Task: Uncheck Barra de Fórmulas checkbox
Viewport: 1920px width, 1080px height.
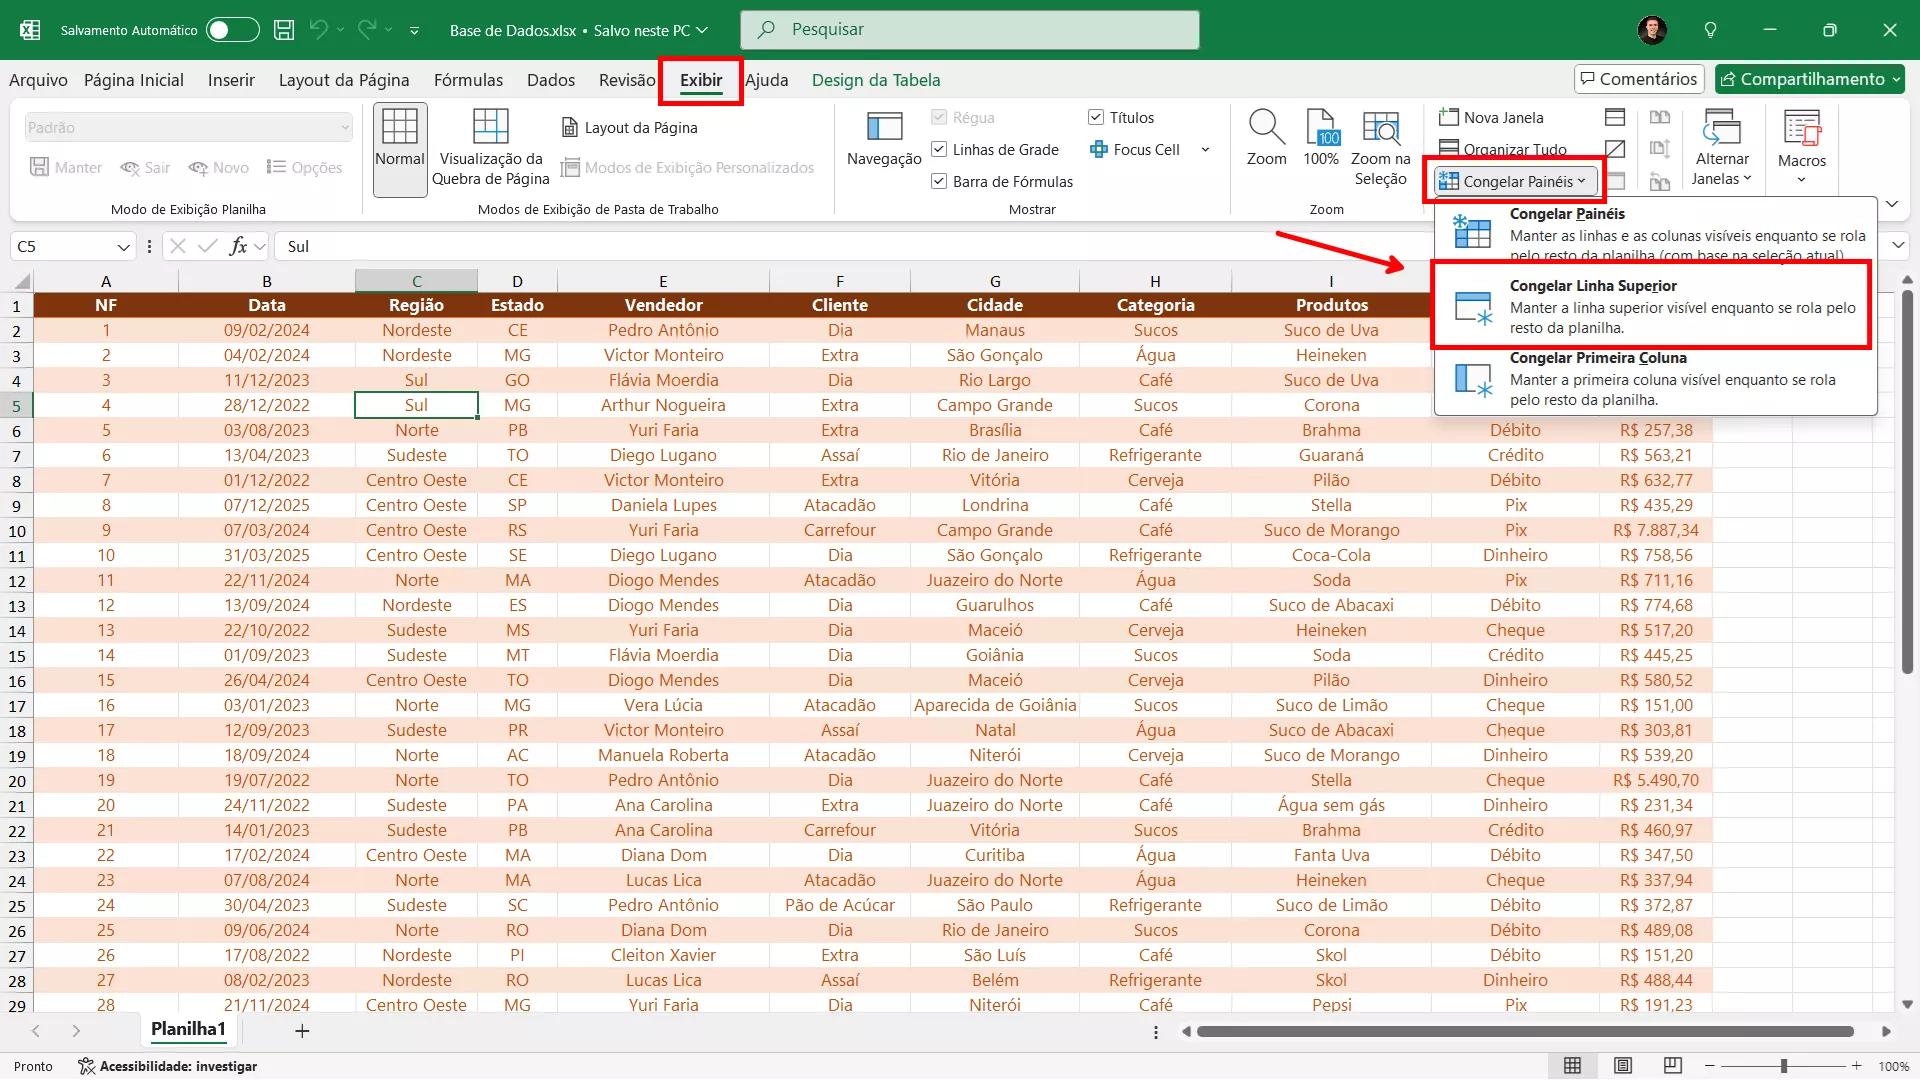Action: pos(939,182)
